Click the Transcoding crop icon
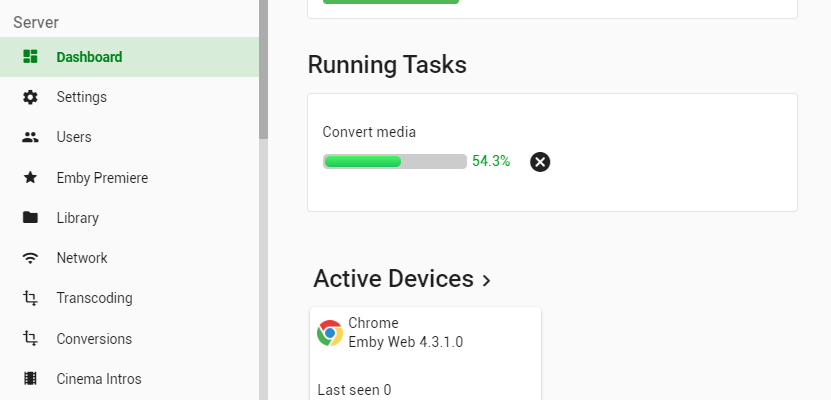This screenshot has width=831, height=400. (31, 298)
